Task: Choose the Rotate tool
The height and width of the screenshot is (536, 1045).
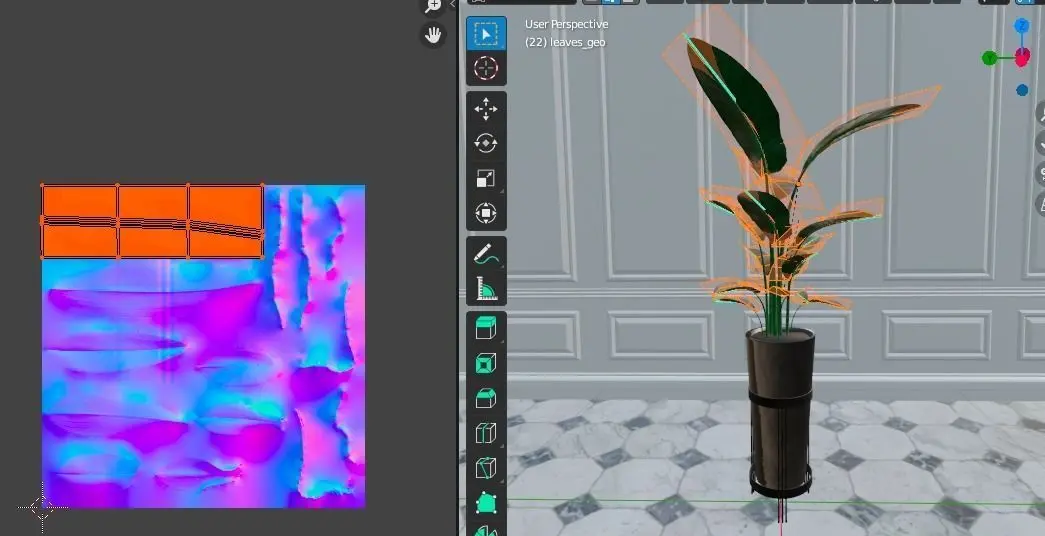Action: 486,143
